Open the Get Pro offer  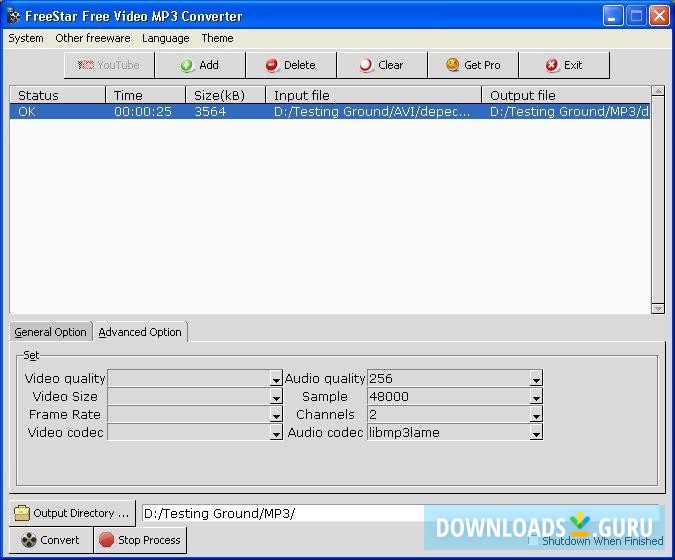click(x=473, y=65)
